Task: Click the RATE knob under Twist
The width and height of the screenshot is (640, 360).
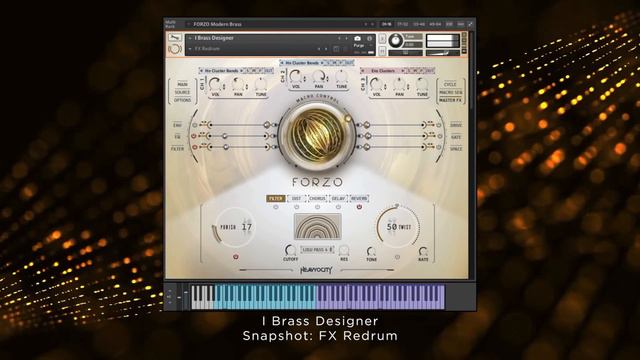Action: (423, 251)
